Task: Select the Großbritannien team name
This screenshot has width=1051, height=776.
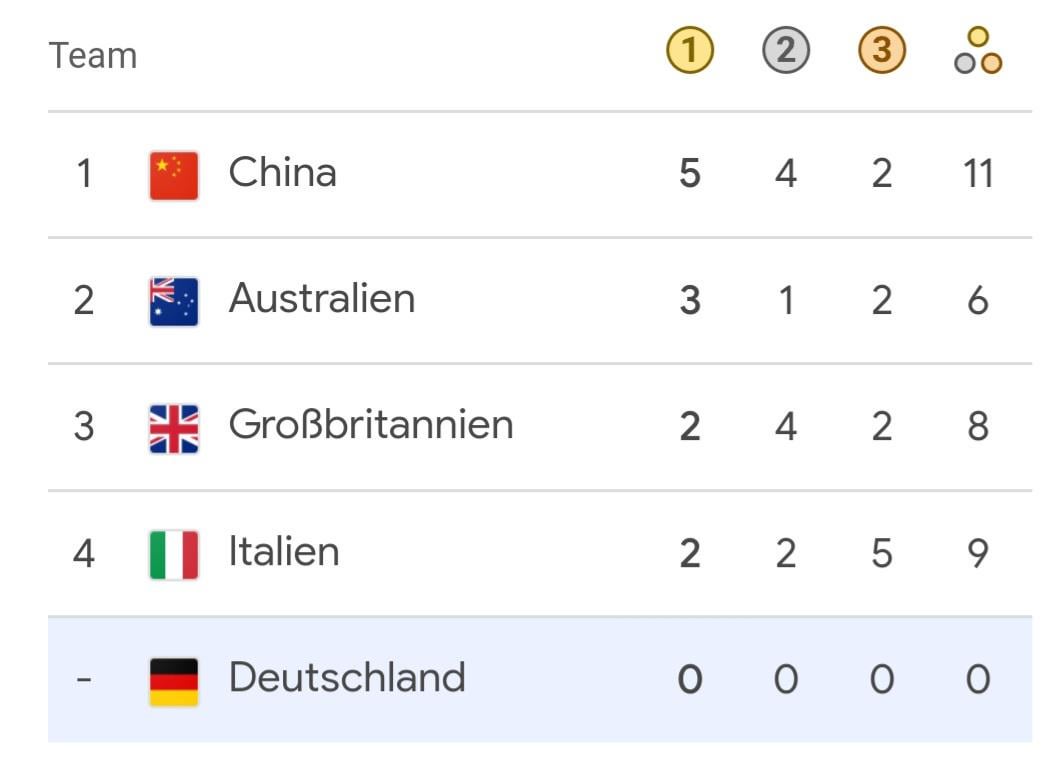Action: [371, 425]
